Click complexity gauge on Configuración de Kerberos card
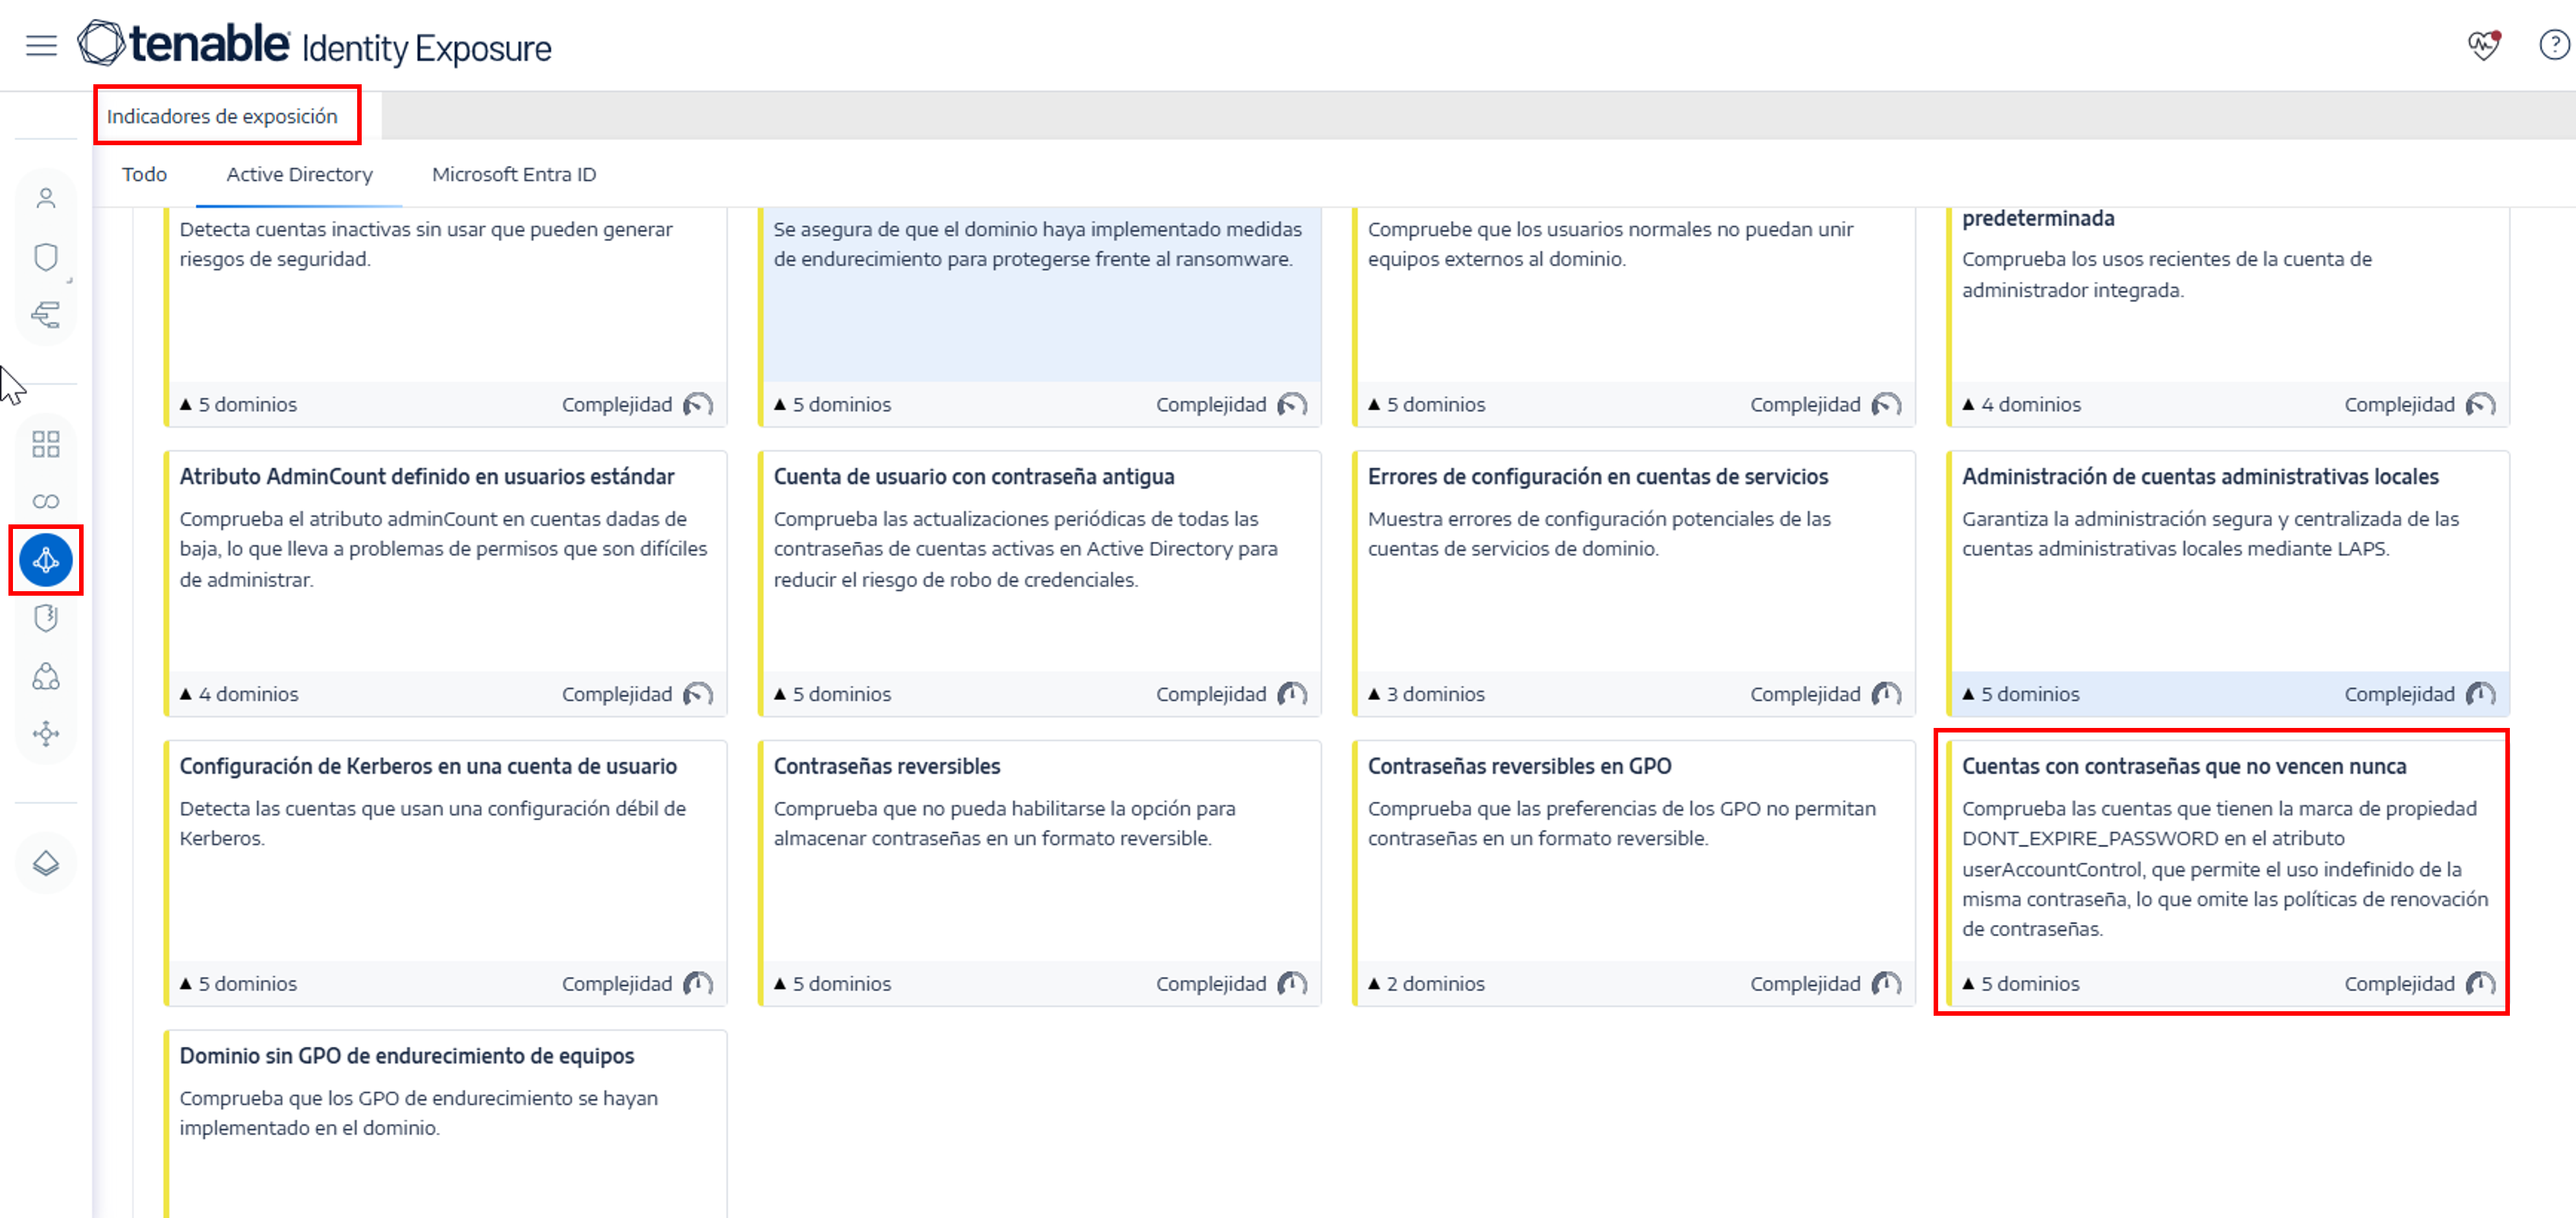This screenshot has height=1218, width=2576. (x=698, y=983)
